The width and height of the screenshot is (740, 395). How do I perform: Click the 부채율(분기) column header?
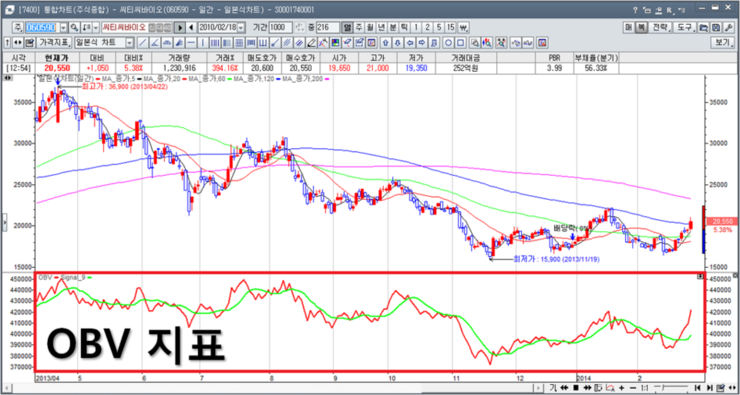pyautogui.click(x=596, y=57)
